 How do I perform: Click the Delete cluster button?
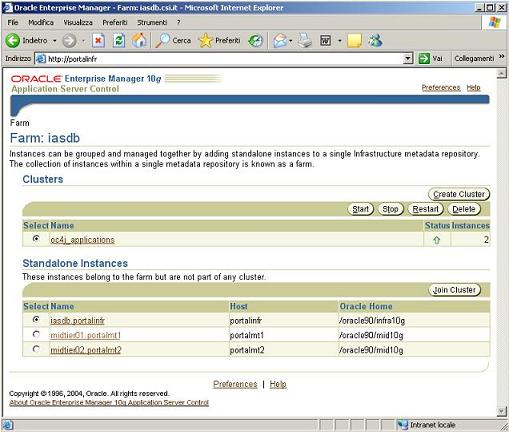pyautogui.click(x=464, y=209)
